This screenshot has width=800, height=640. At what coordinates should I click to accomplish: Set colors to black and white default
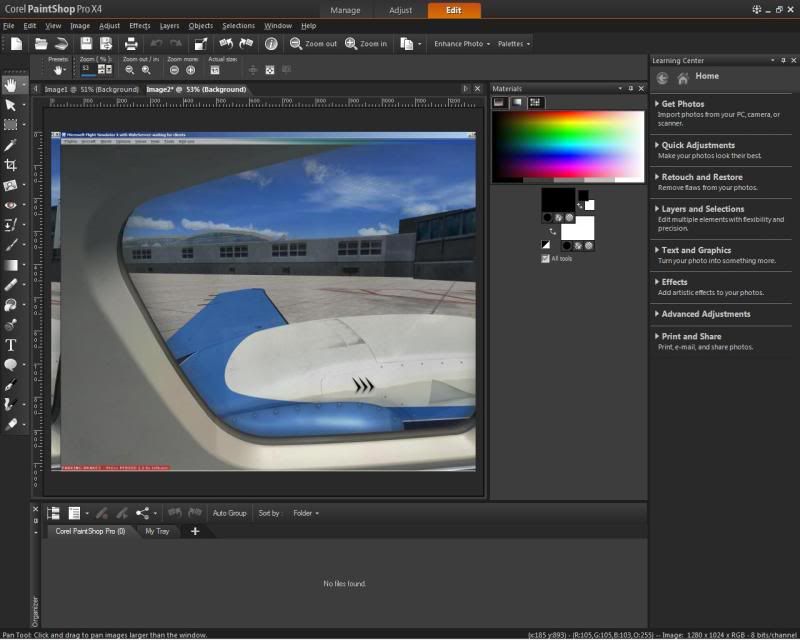click(545, 243)
